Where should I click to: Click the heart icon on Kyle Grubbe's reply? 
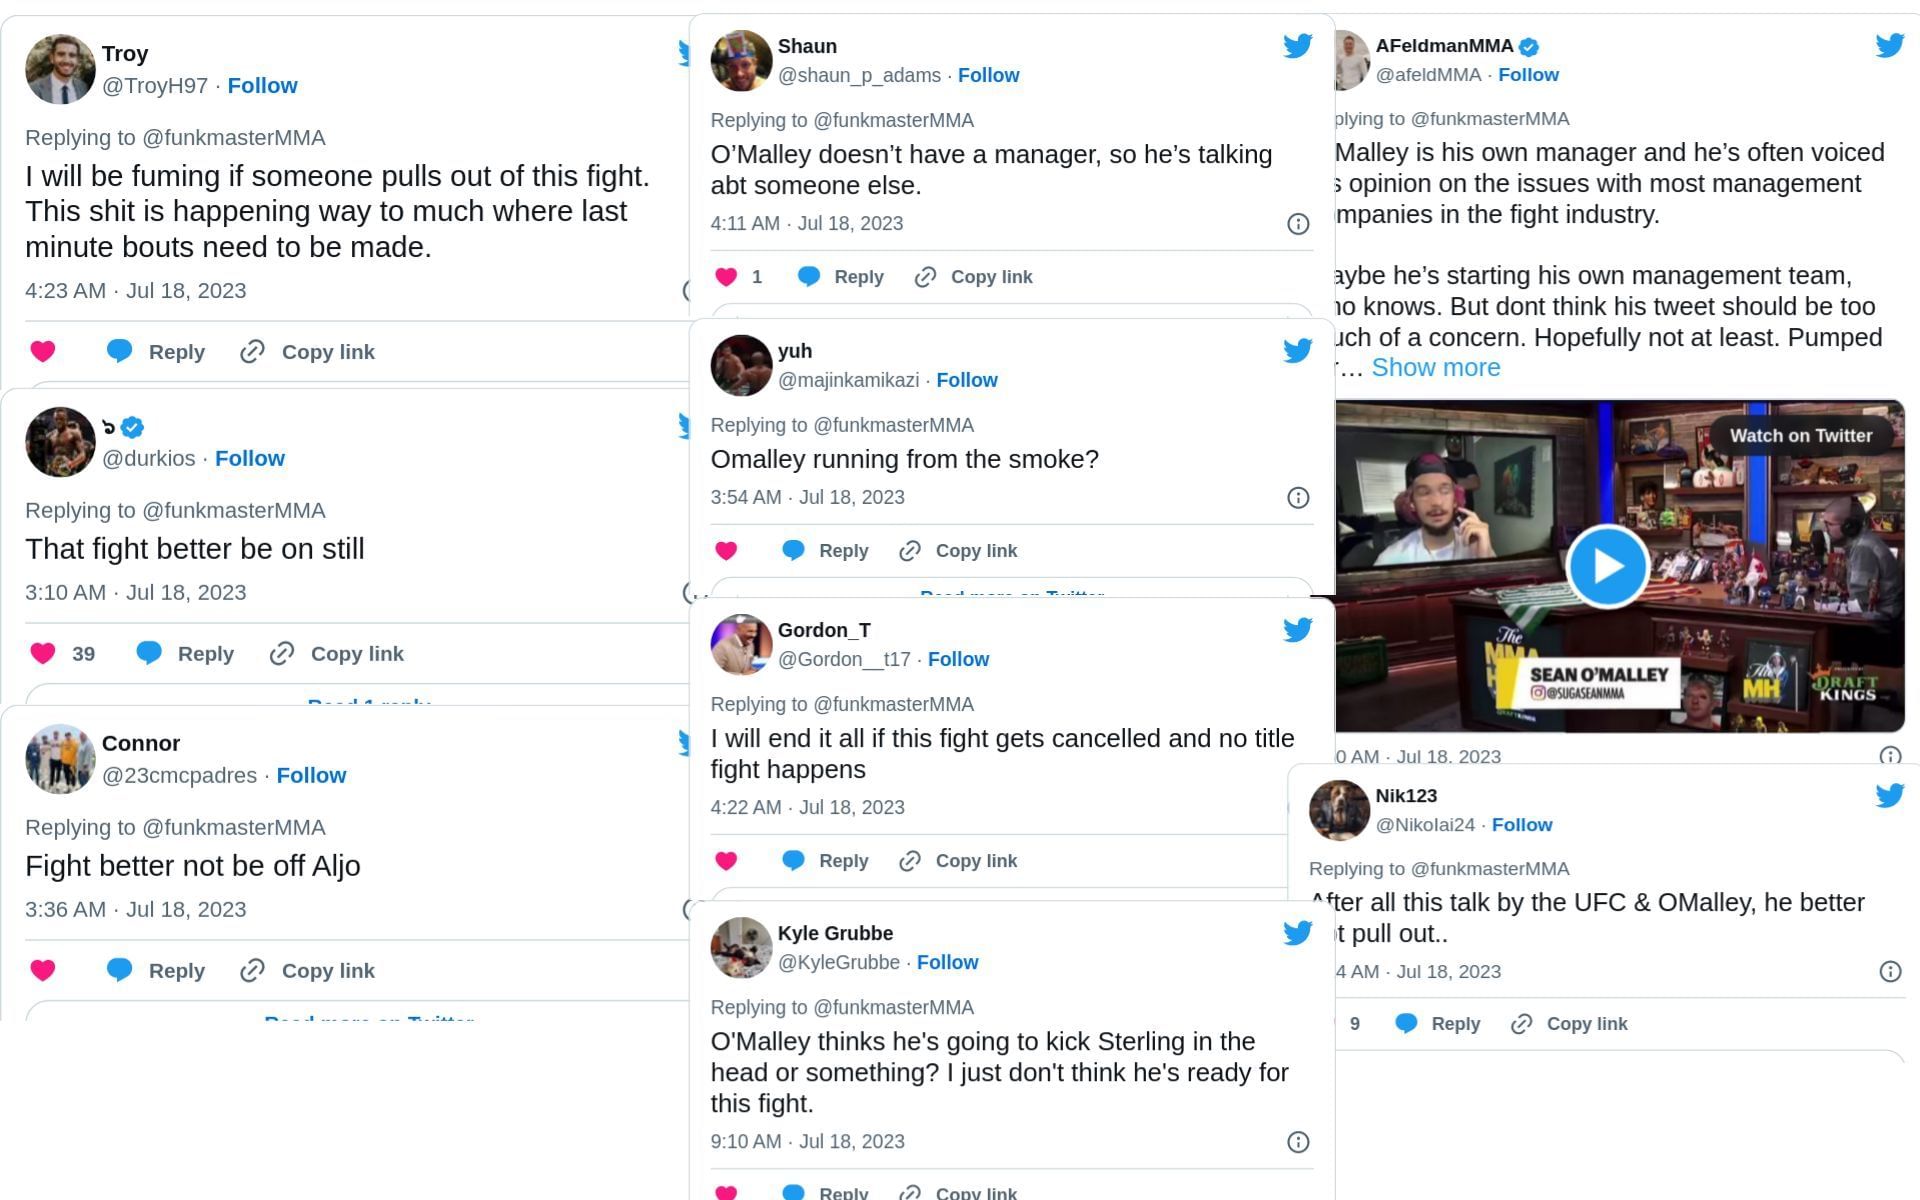tap(726, 1192)
